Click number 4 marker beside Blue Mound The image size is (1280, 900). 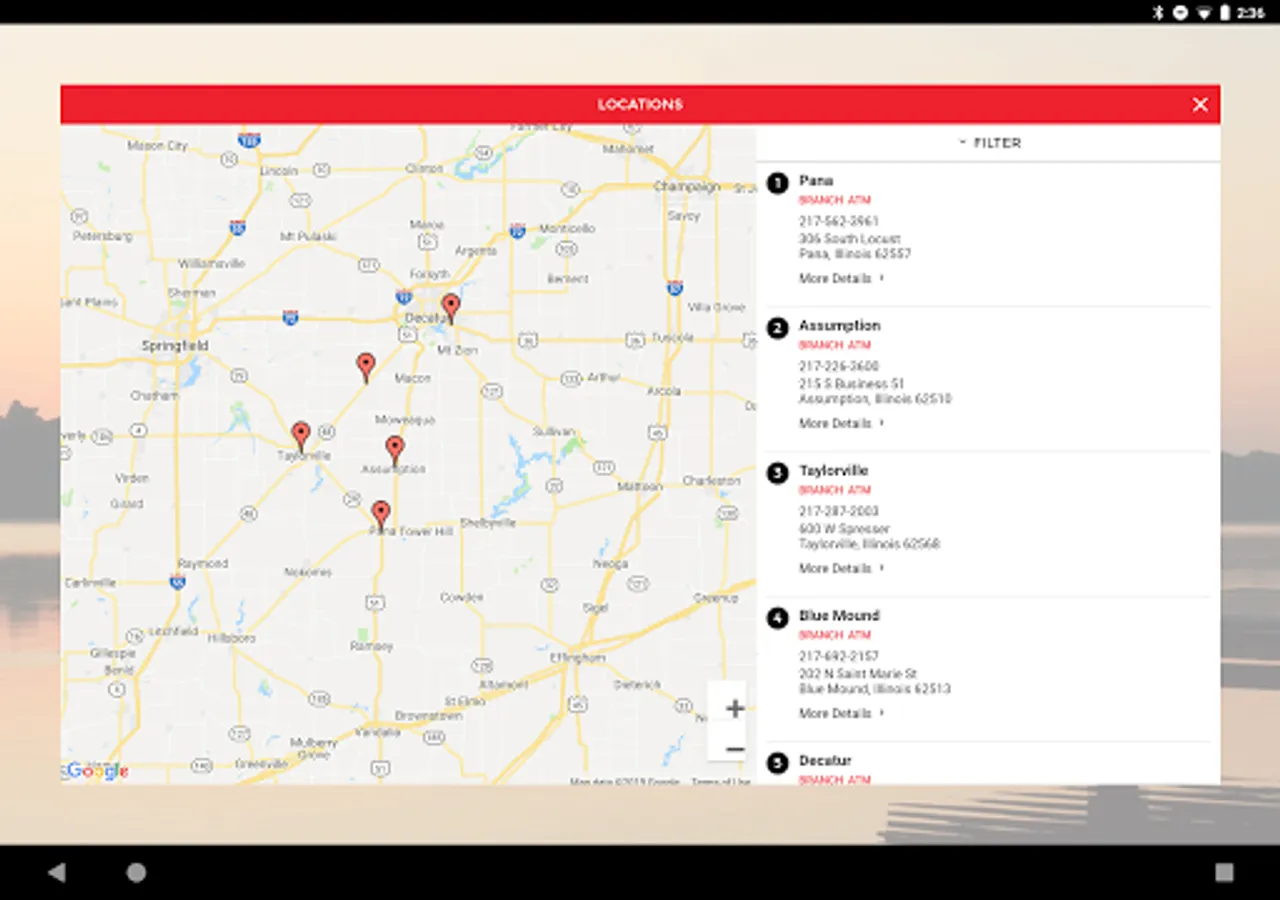click(777, 618)
